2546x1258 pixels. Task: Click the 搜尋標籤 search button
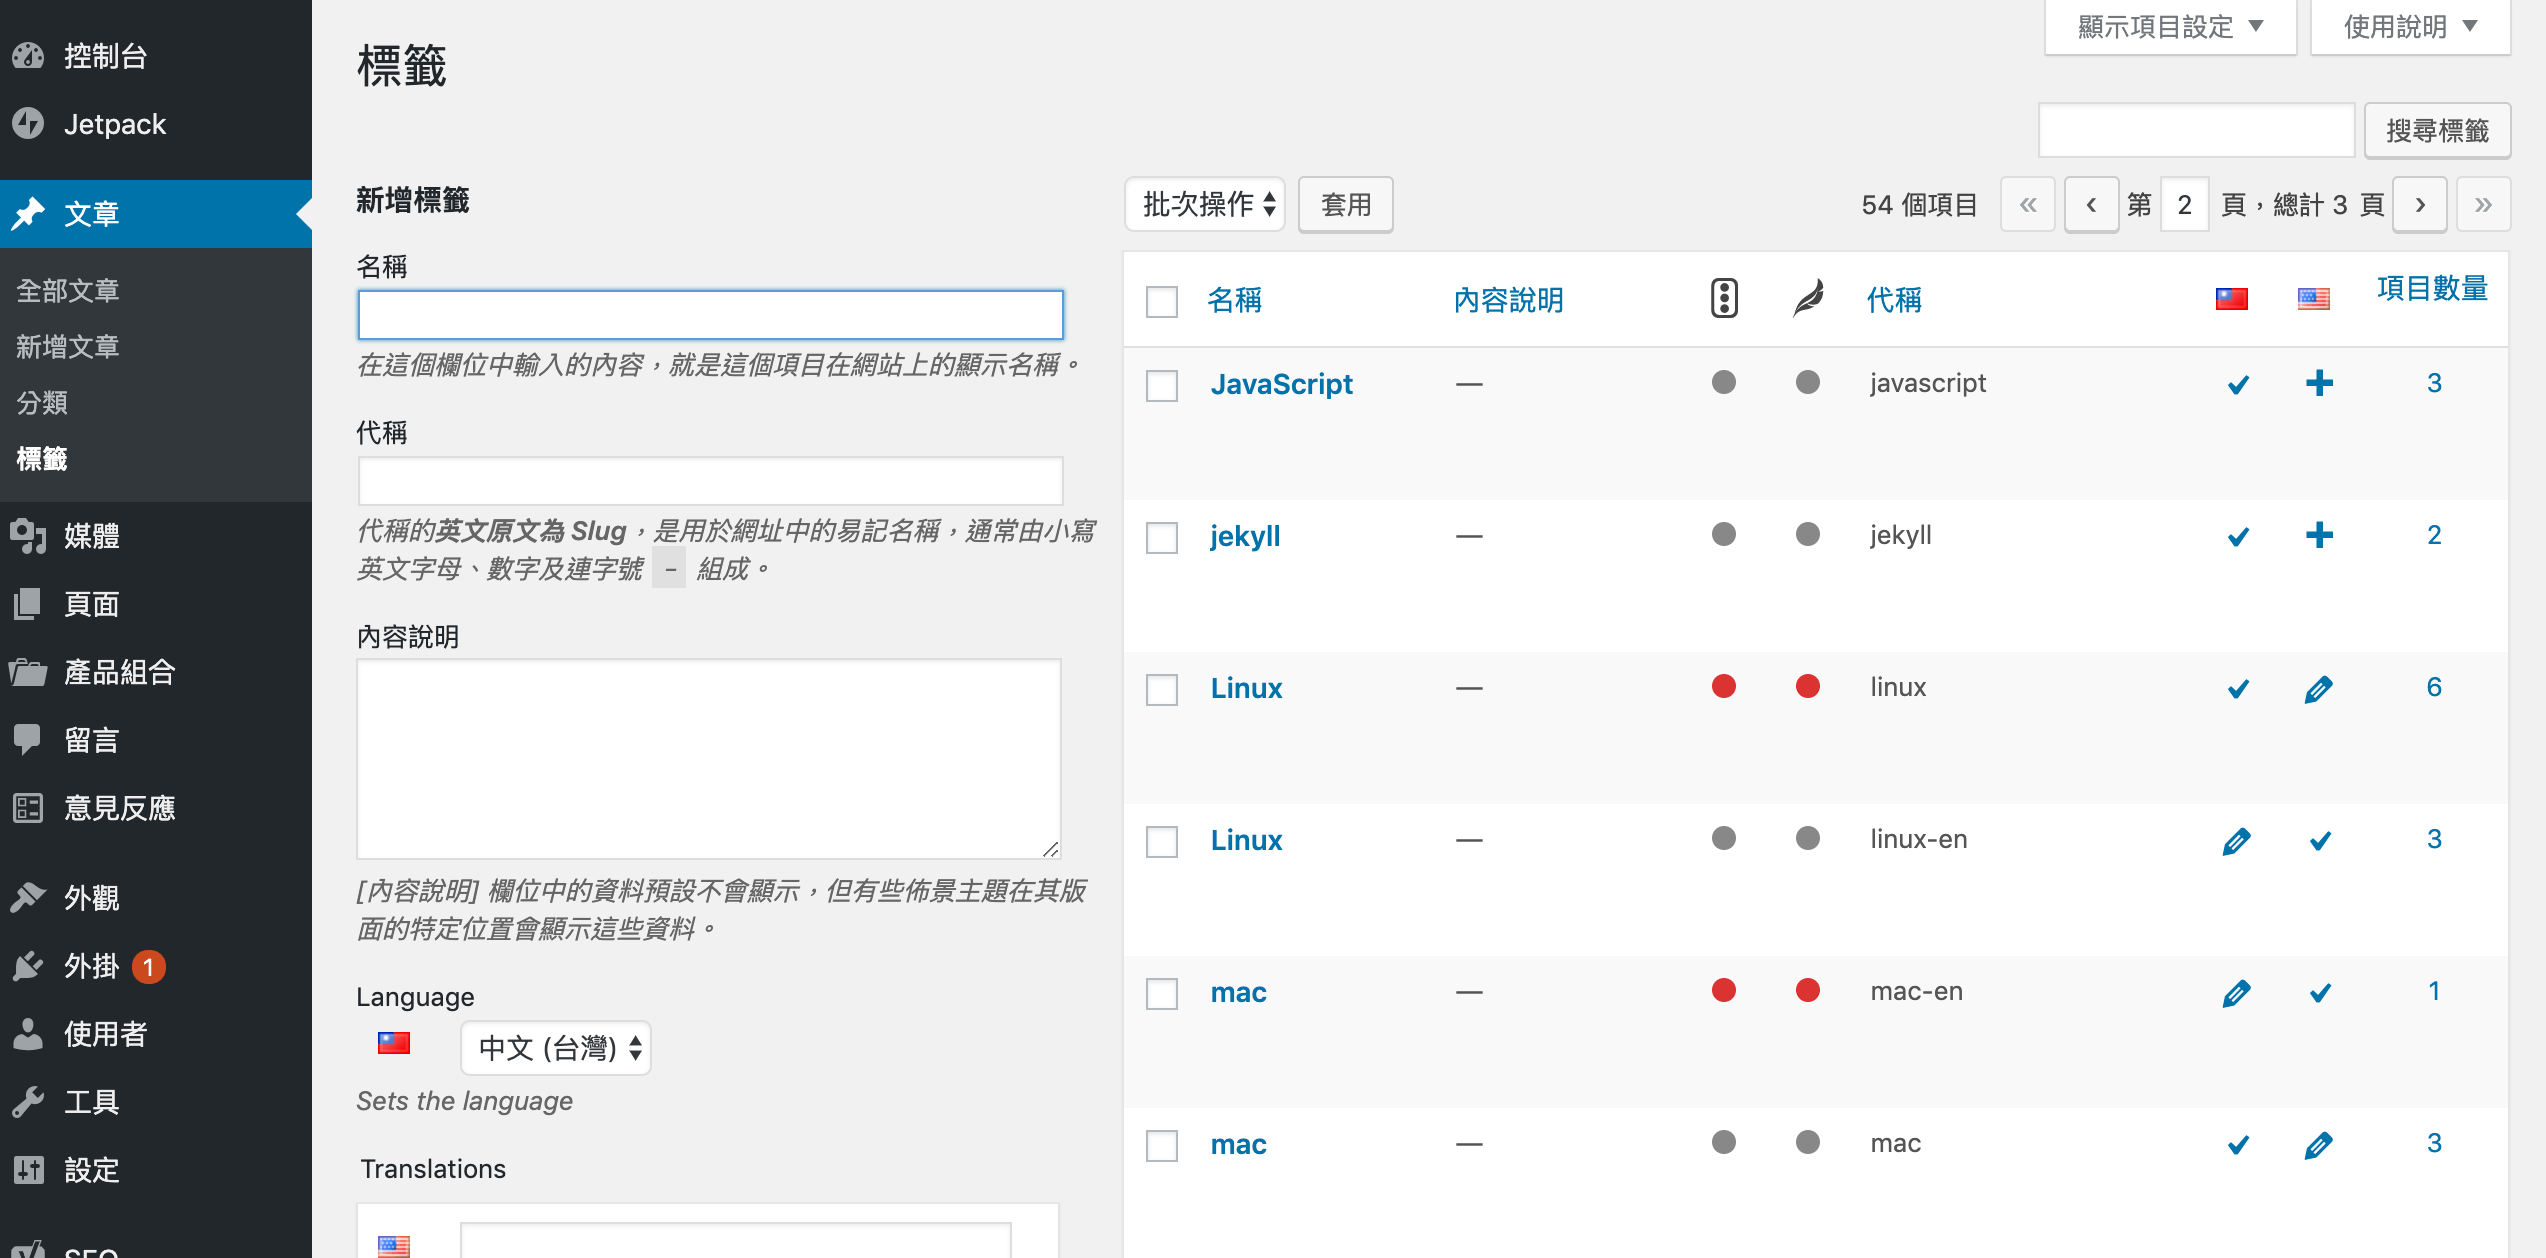[x=2437, y=131]
